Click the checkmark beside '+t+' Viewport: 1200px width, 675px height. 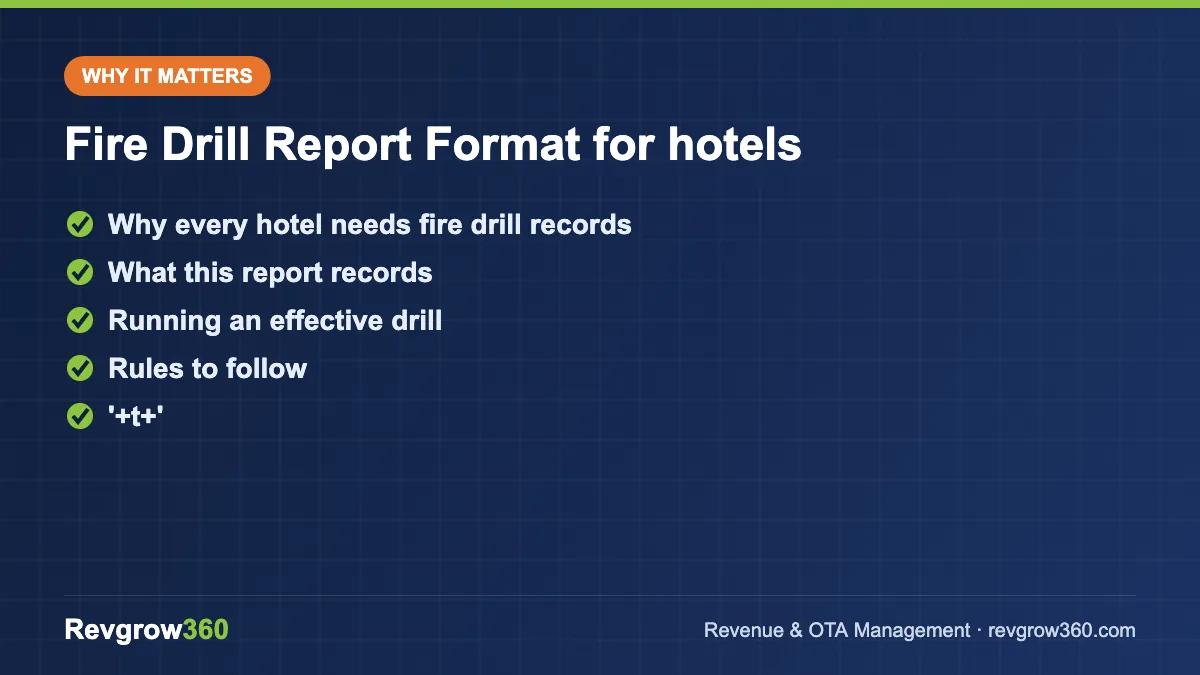tap(80, 416)
